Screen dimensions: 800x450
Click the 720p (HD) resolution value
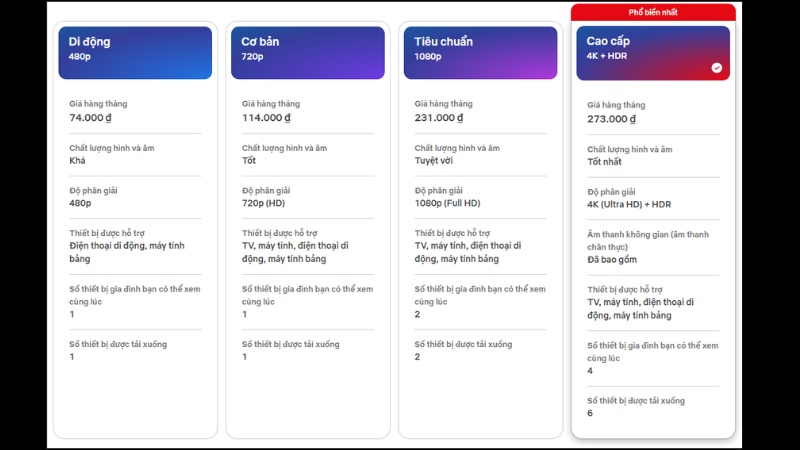click(x=265, y=203)
